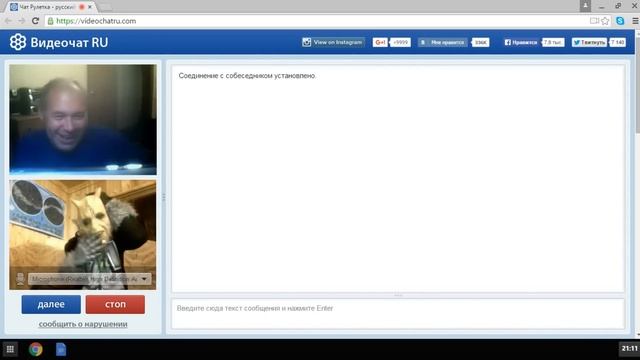Click the microphone icon on own video
Viewport: 640px width, 360px height.
click(x=20, y=279)
